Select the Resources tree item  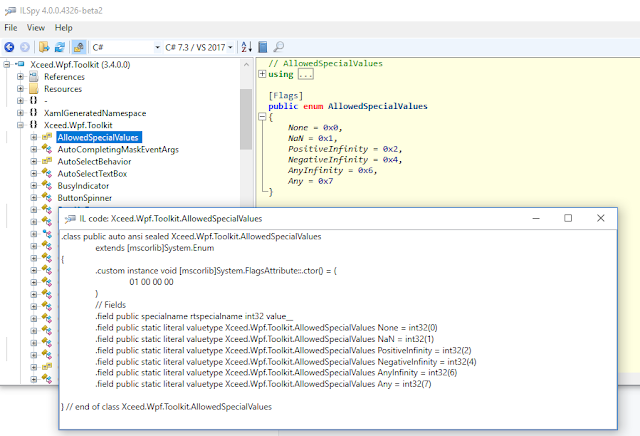[63, 89]
